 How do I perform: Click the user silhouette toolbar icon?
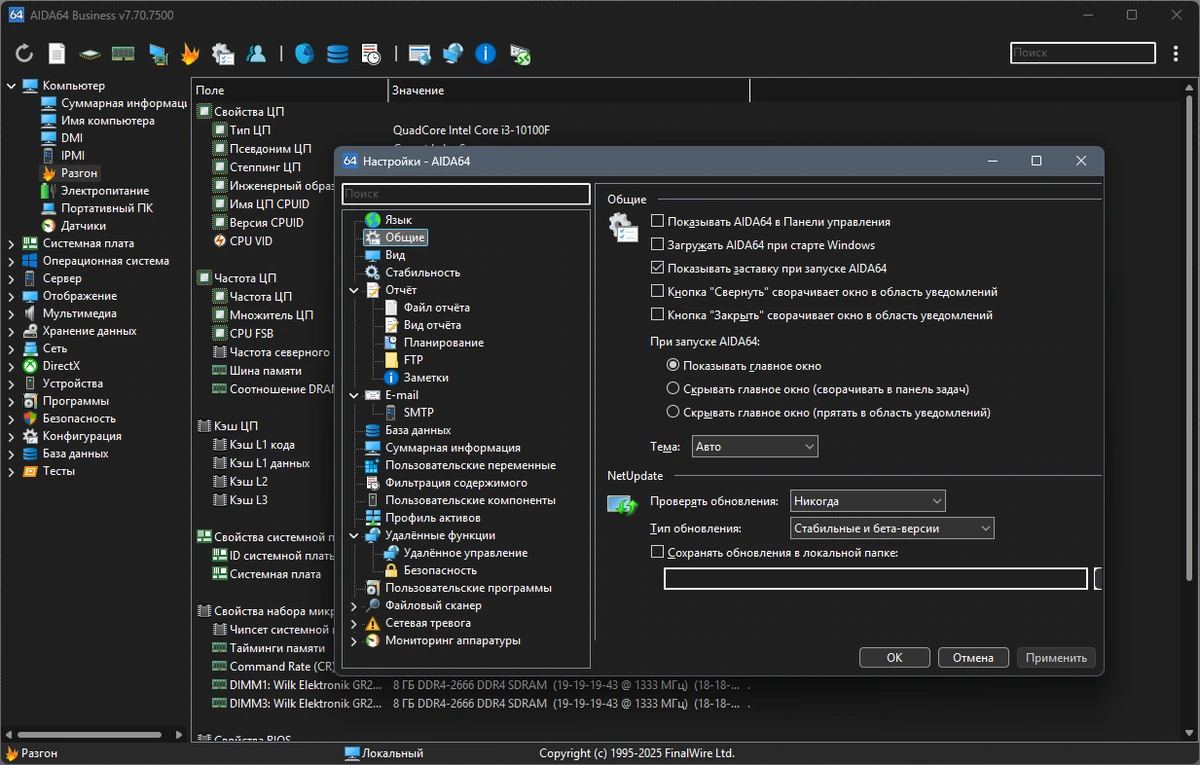(x=256, y=54)
